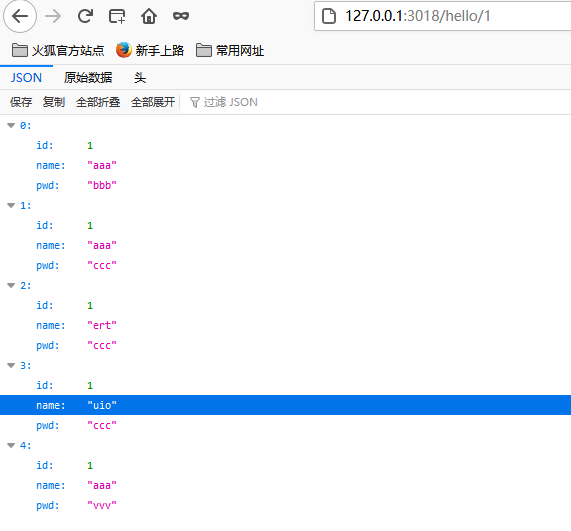Screen dimensions: 571x531
Task: Click the private browsing mask icon
Action: (x=181, y=16)
